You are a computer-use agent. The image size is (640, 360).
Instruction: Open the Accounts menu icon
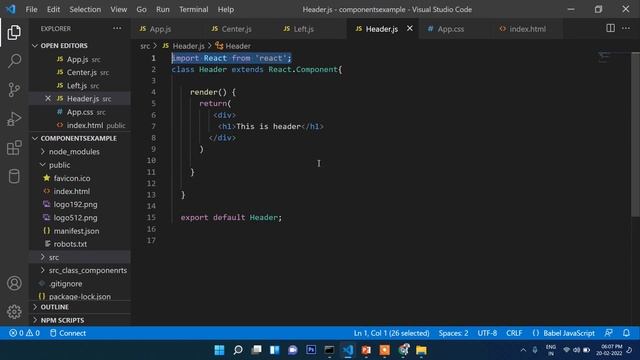pyautogui.click(x=14, y=283)
